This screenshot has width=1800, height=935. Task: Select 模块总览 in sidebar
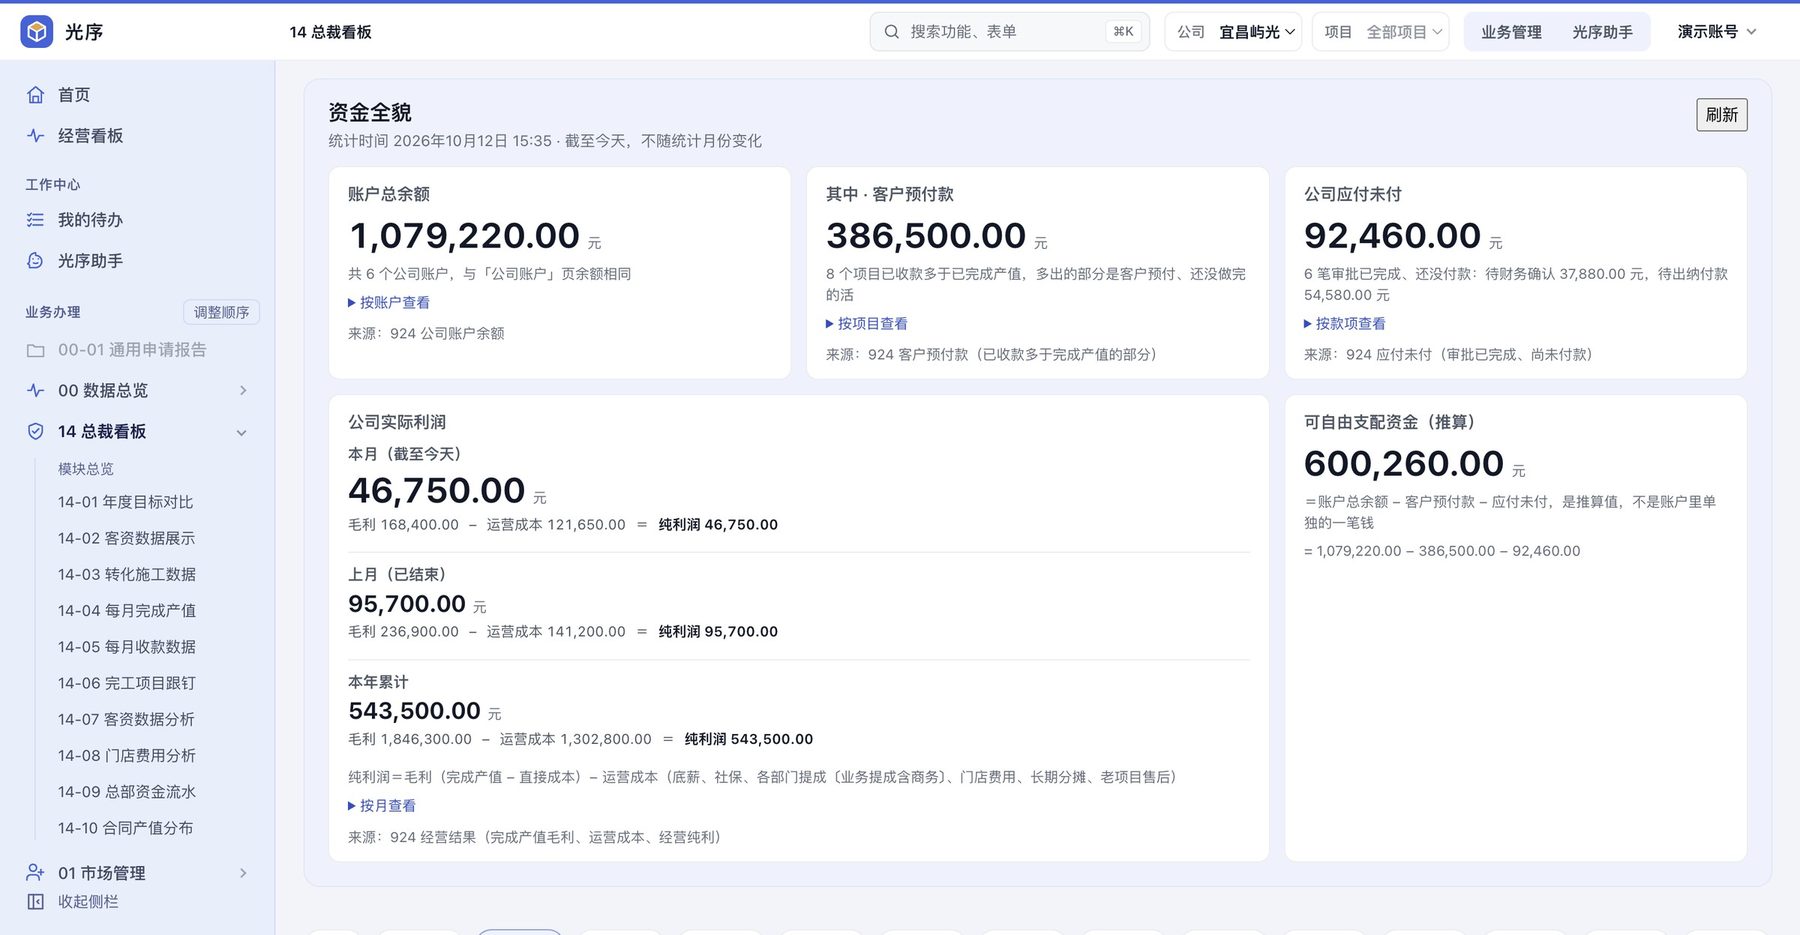(x=86, y=469)
